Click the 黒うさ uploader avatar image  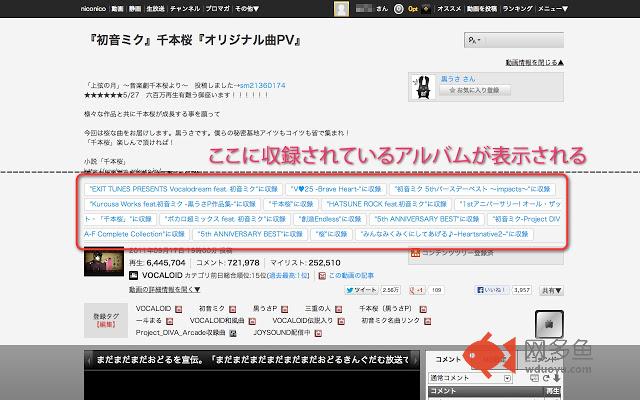coord(422,87)
